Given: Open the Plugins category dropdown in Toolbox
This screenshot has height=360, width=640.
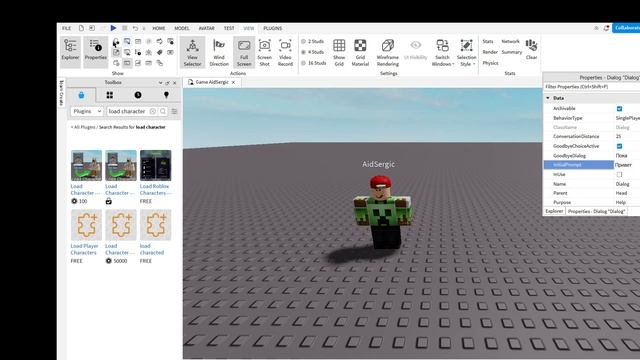Looking at the screenshot, I should pos(87,111).
